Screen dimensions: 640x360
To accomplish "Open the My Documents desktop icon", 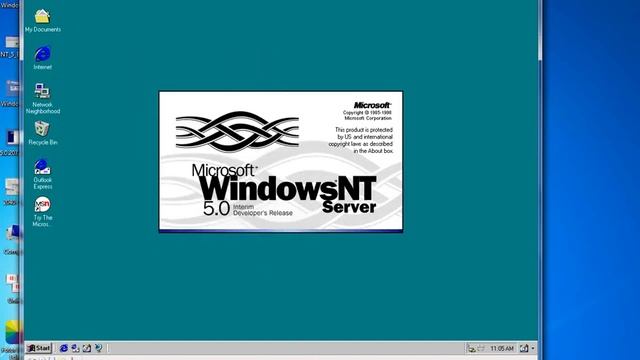I will click(42, 20).
